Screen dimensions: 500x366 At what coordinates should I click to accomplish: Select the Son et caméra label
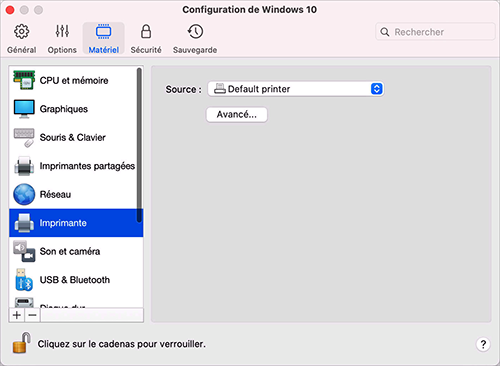click(70, 251)
